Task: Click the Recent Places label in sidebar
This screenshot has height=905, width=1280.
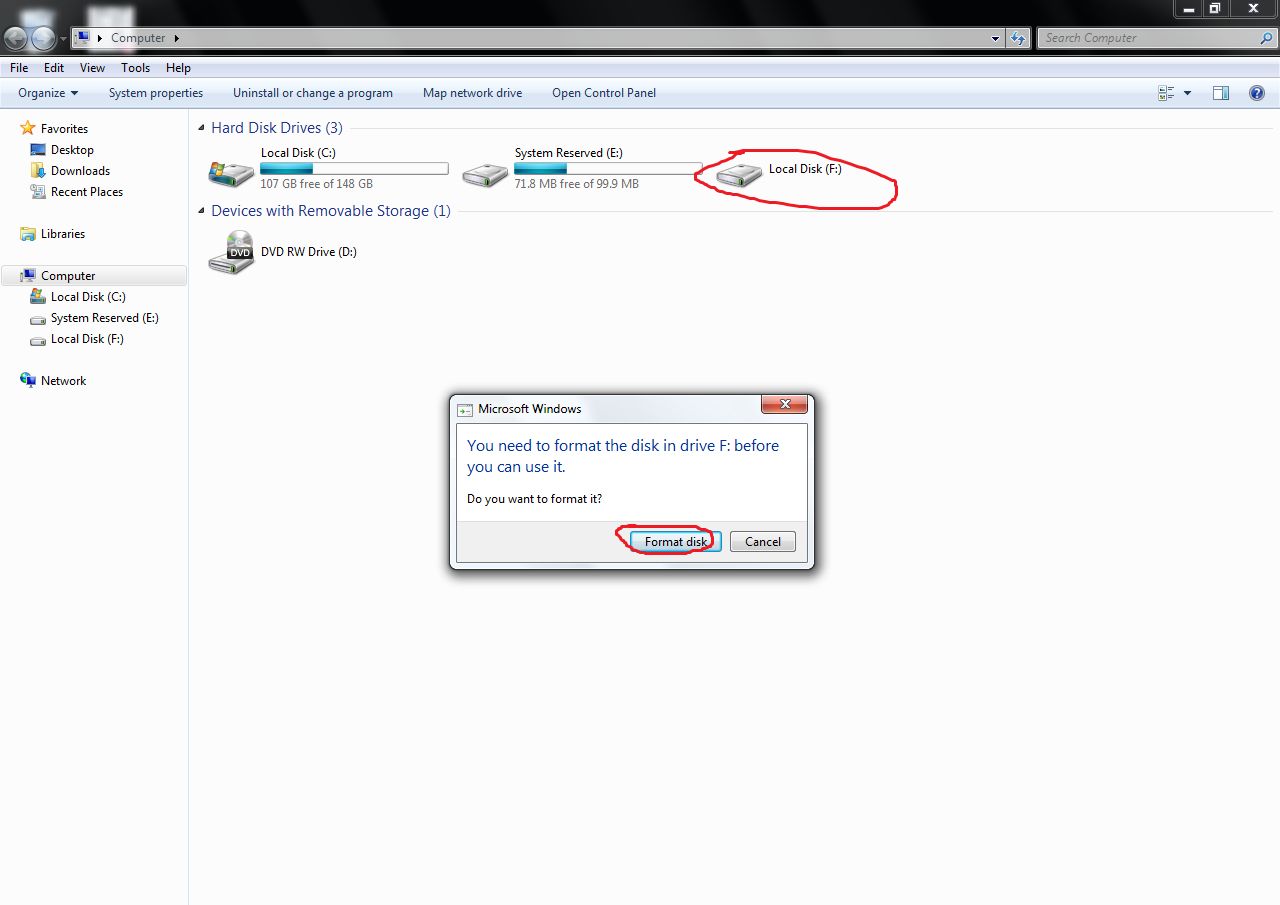Action: tap(87, 192)
